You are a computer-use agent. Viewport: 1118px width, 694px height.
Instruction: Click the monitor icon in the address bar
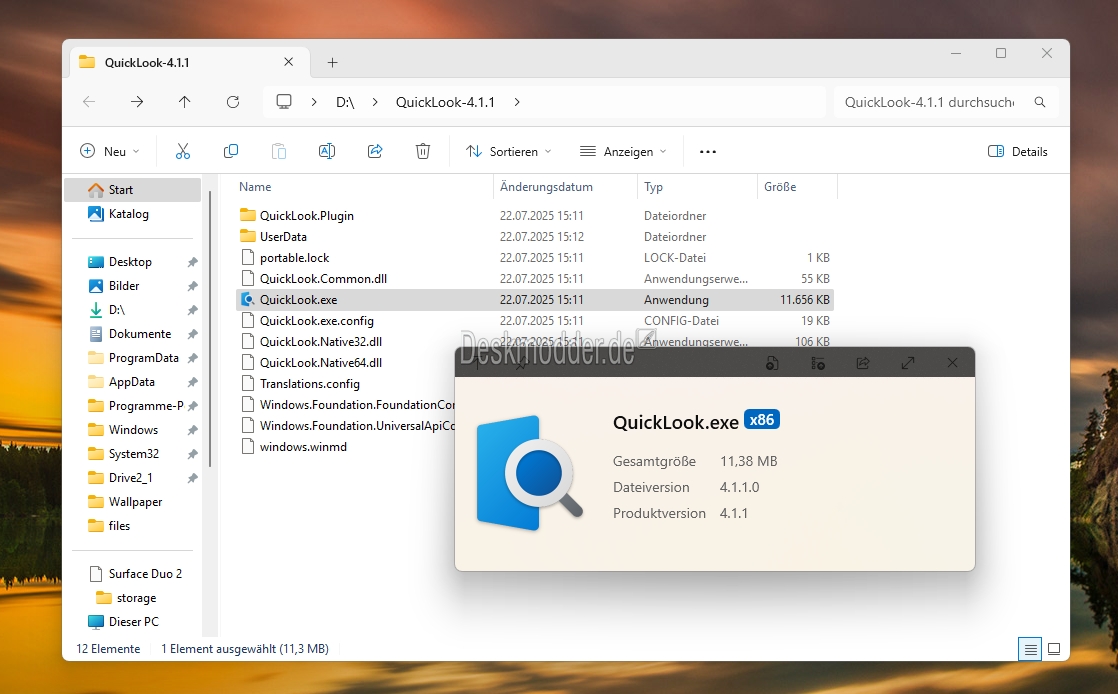[284, 102]
